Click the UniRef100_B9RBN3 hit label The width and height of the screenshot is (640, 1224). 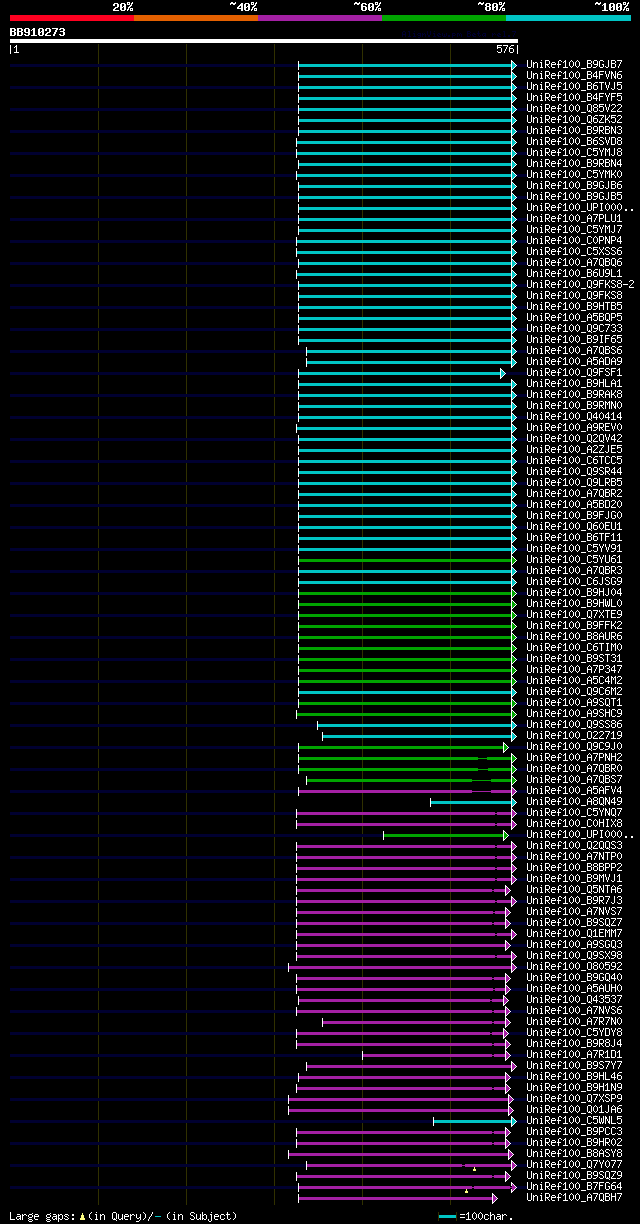point(574,130)
